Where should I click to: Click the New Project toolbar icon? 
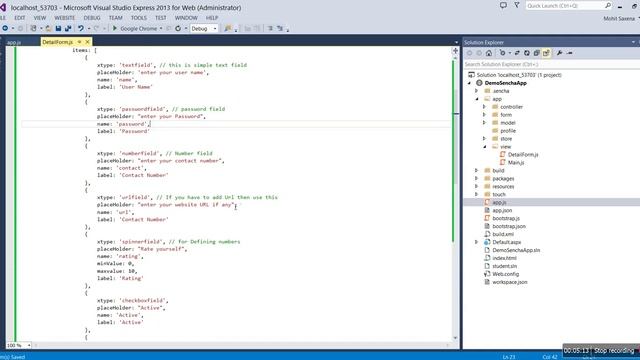(33, 28)
